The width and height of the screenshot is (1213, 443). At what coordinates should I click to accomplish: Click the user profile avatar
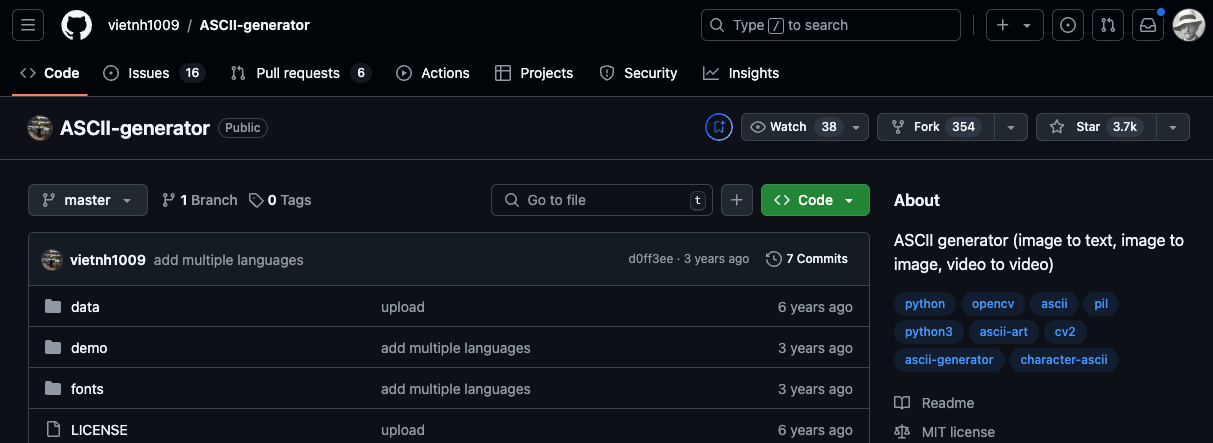click(x=1188, y=25)
